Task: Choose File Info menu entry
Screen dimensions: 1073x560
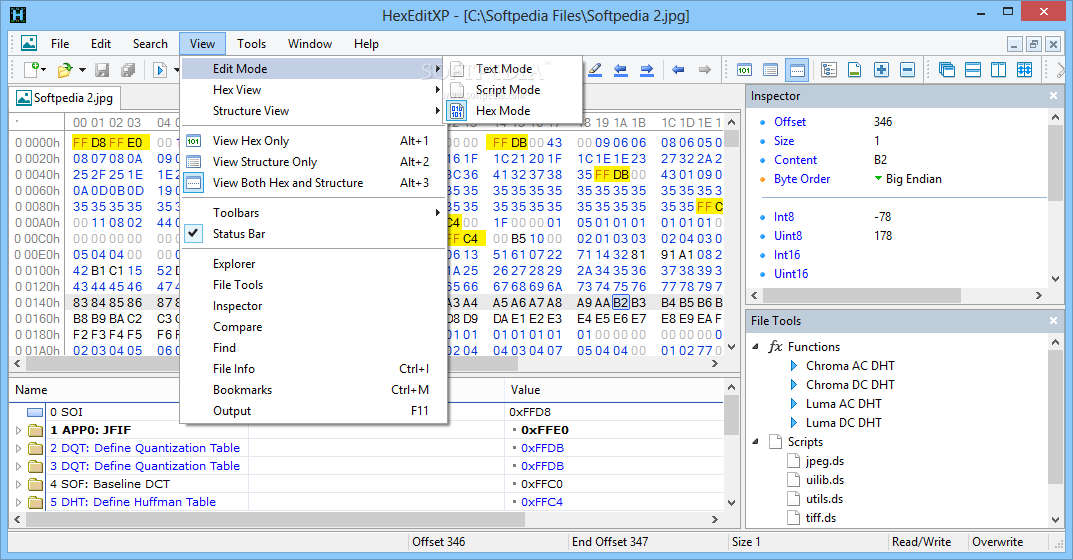Action: coord(313,368)
